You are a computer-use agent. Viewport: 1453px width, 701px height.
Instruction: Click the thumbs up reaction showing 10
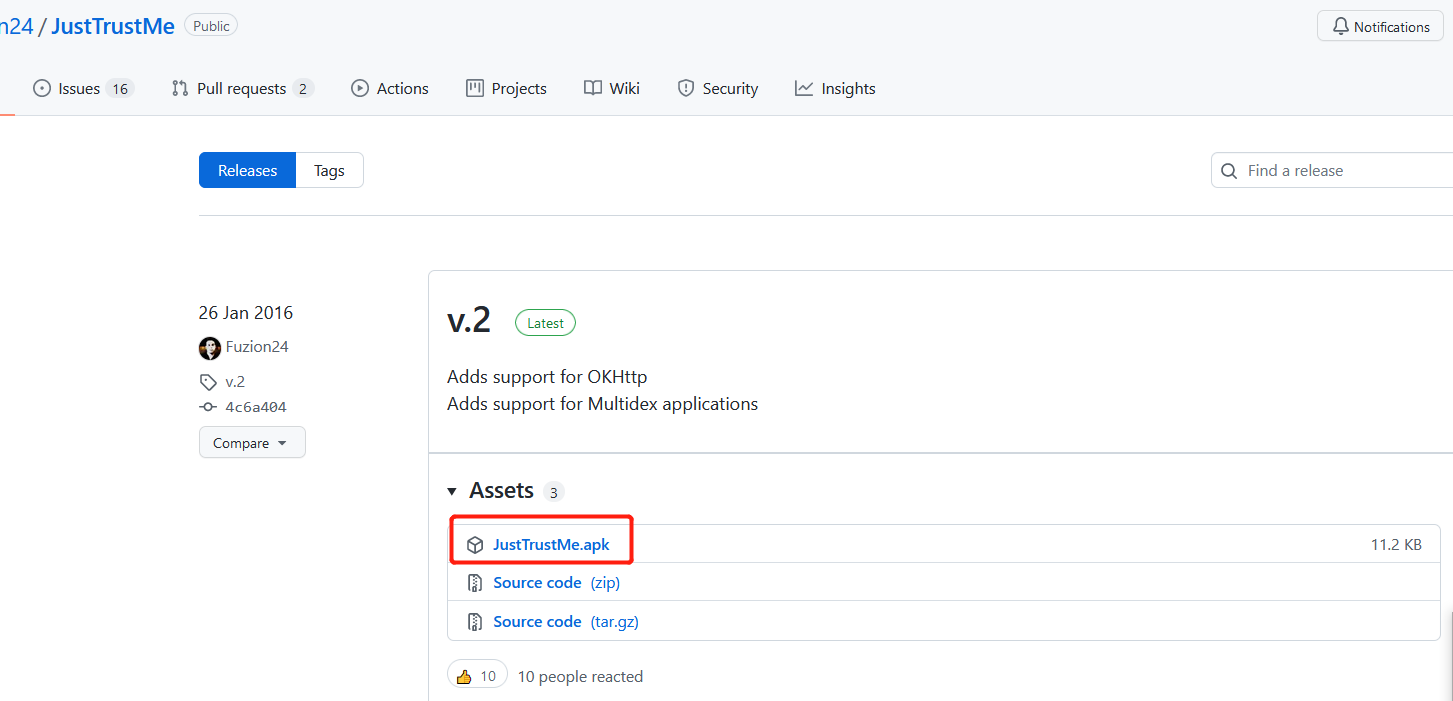(477, 674)
